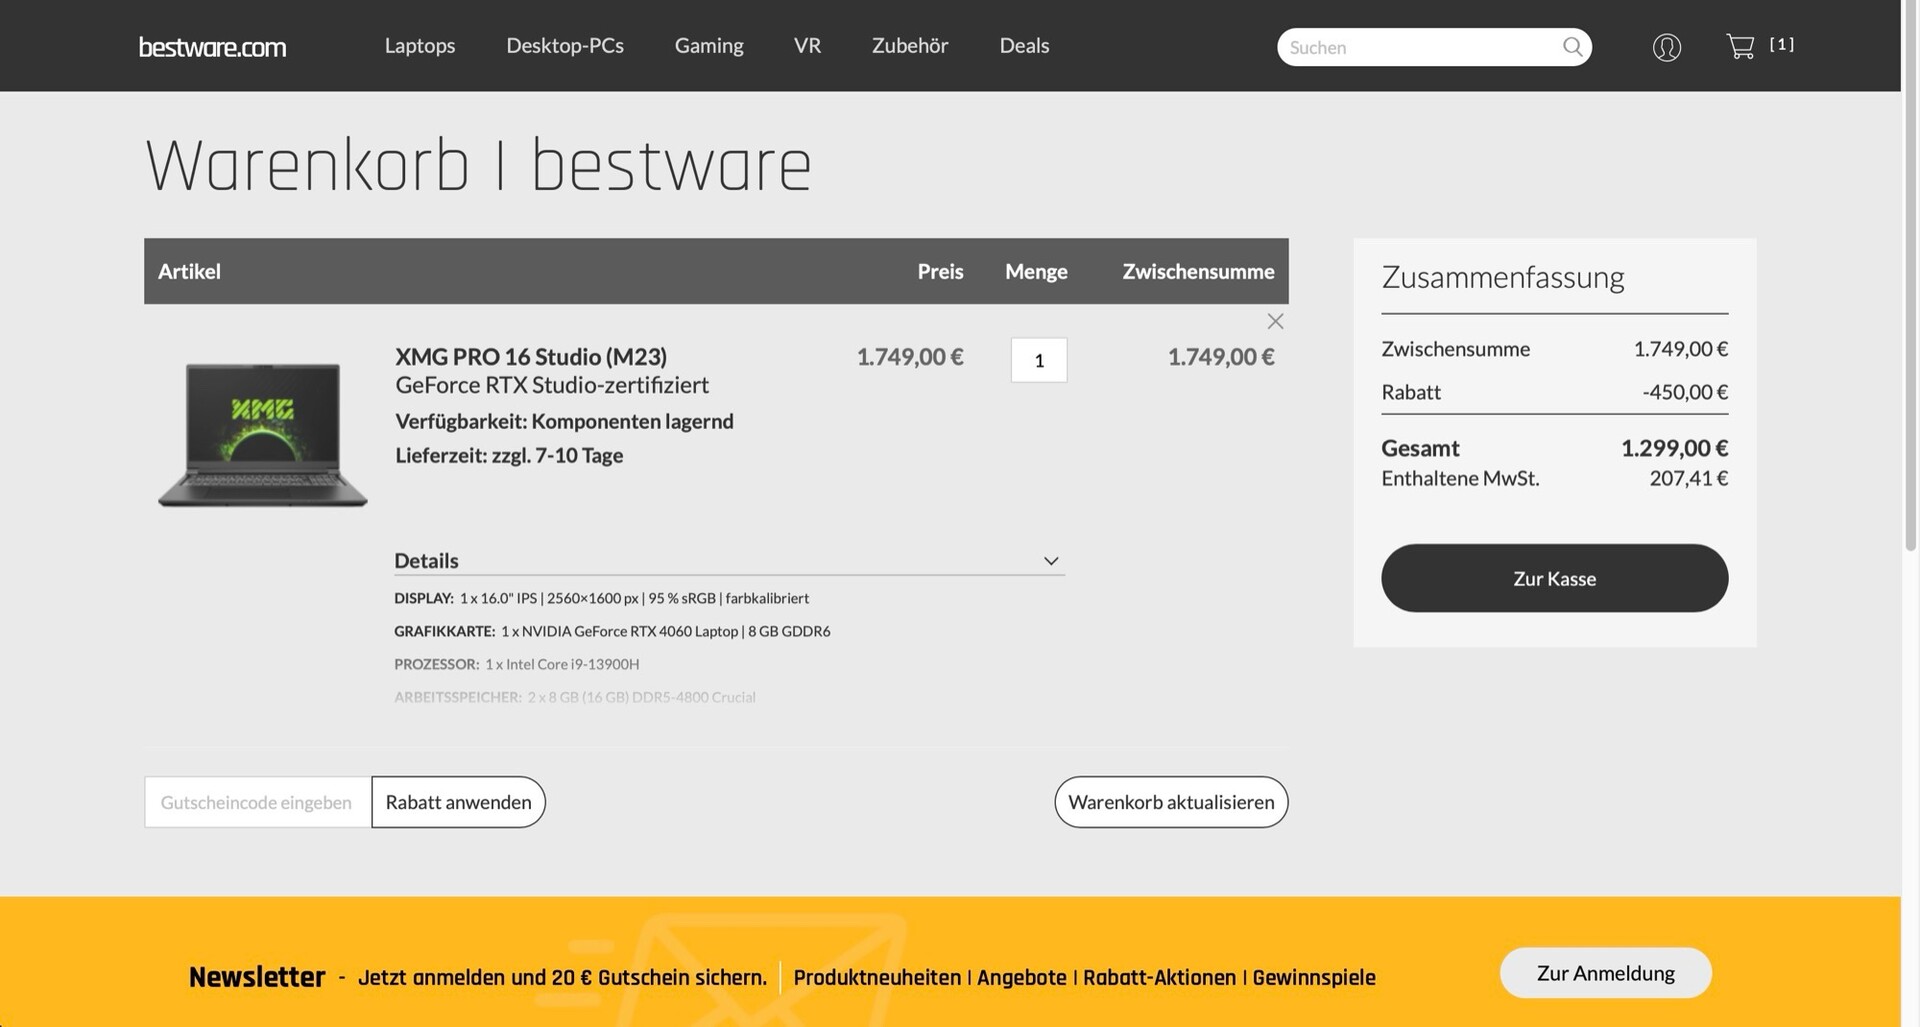Viewport: 1920px width, 1027px height.
Task: Click Zur Anmeldung newsletter button
Action: [1605, 973]
